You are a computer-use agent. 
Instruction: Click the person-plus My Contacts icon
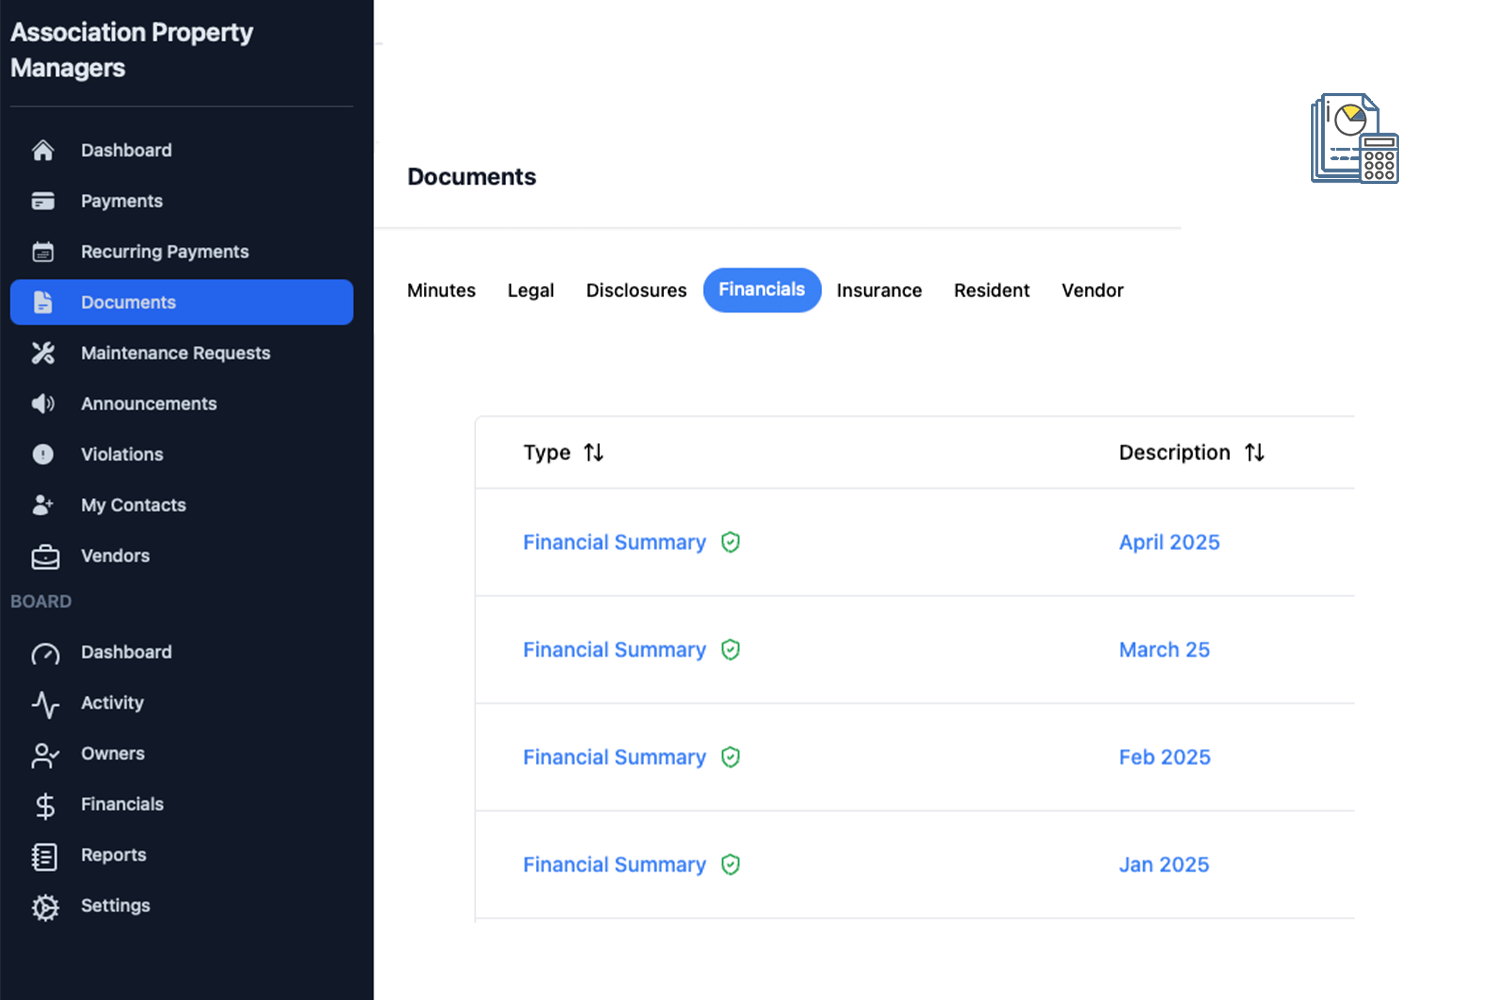click(x=43, y=505)
